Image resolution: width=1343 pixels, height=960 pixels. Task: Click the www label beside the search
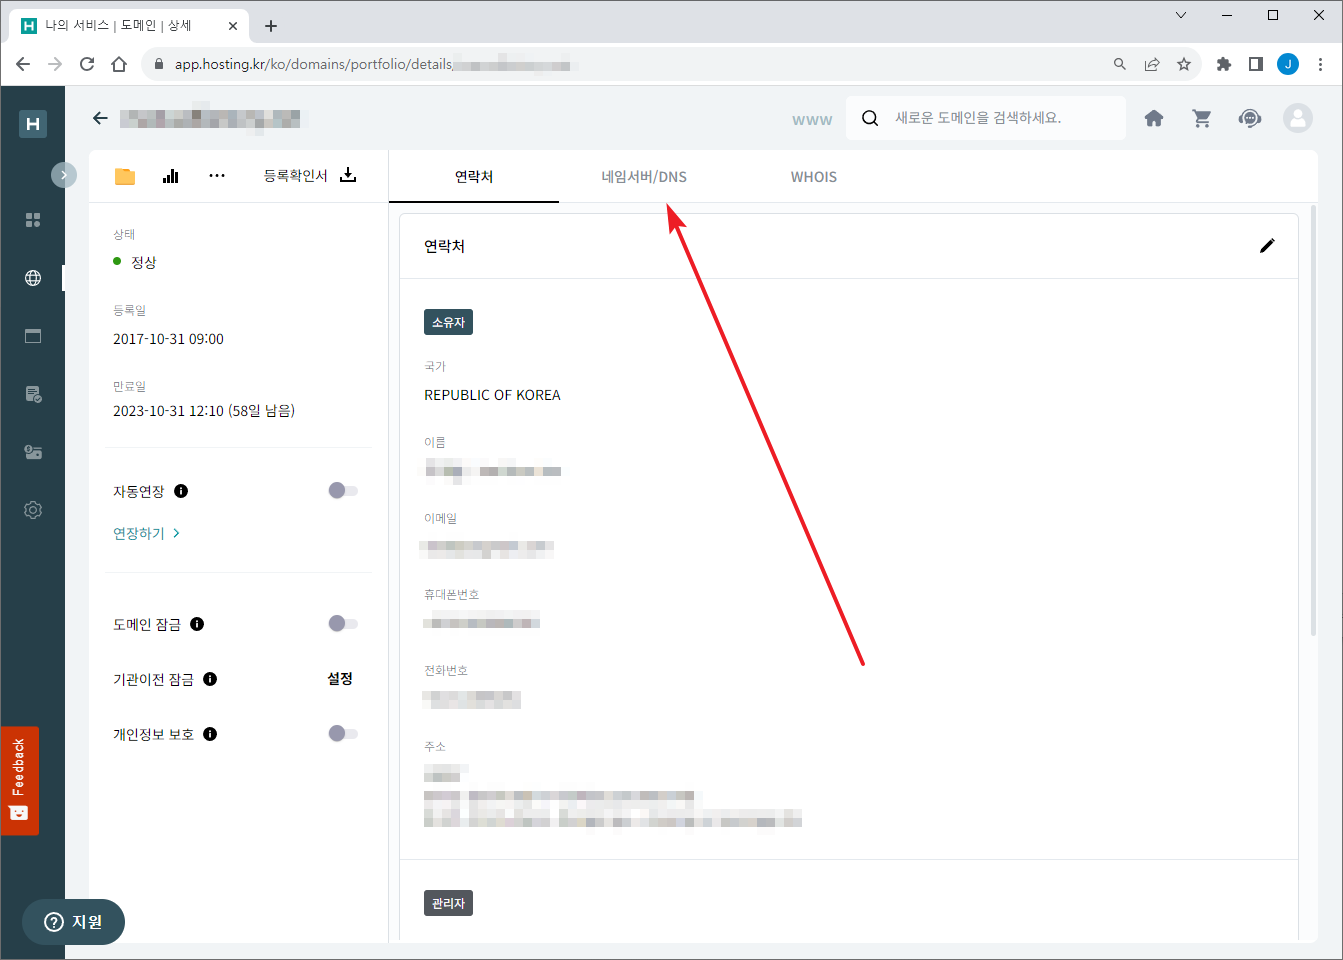(812, 120)
